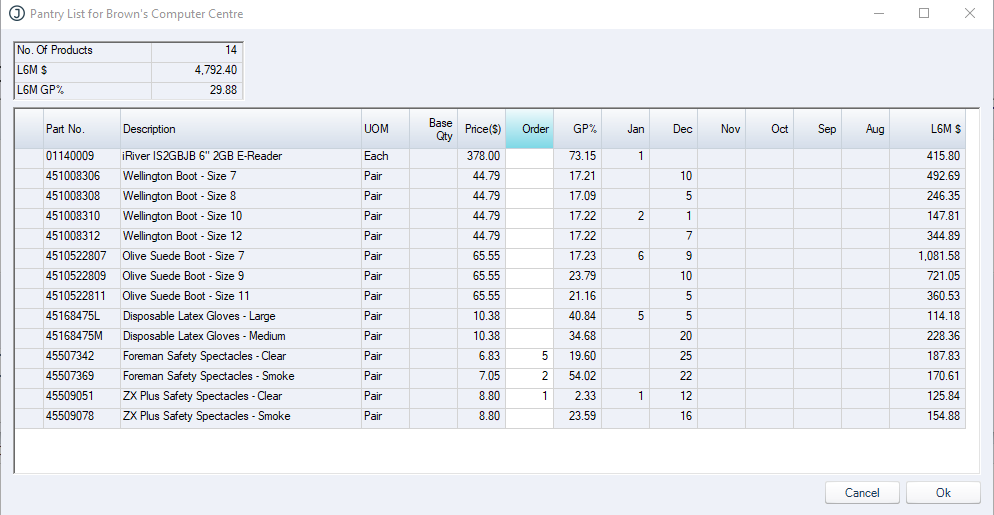Click the L6M GP% summary value 29.88
994x515 pixels.
[x=197, y=90]
